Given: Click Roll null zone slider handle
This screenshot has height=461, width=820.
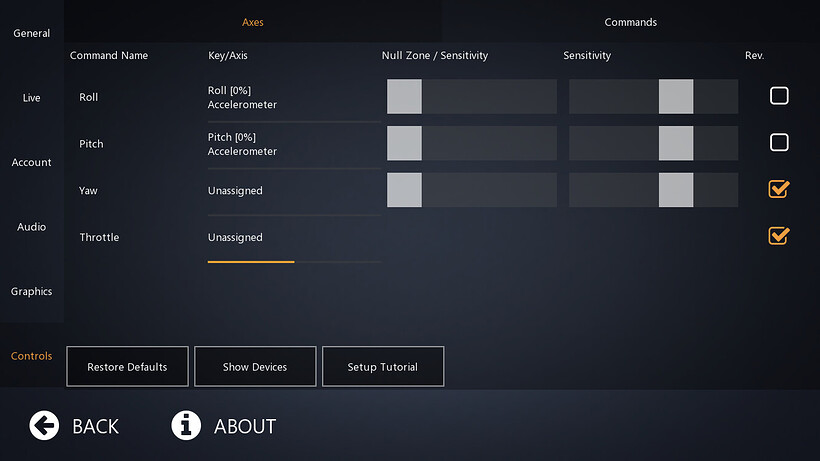Looking at the screenshot, I should coord(404,96).
